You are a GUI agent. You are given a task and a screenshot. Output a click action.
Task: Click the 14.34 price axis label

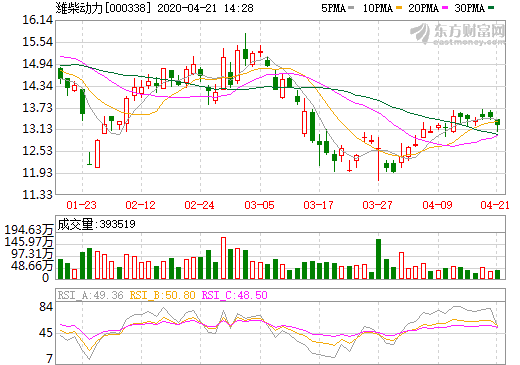[x=38, y=86]
